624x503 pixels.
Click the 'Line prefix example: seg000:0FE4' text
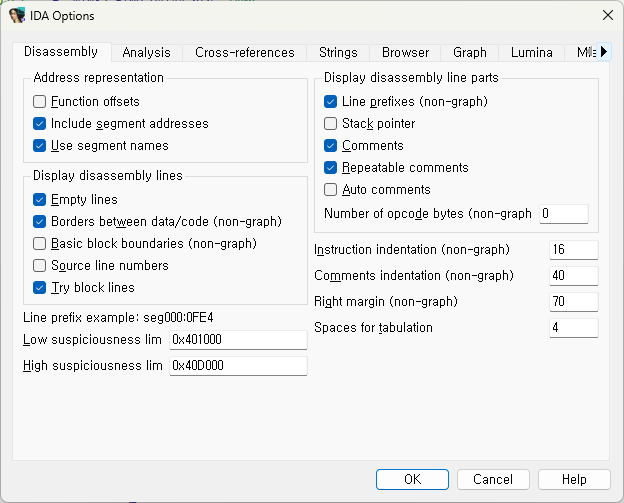point(118,318)
